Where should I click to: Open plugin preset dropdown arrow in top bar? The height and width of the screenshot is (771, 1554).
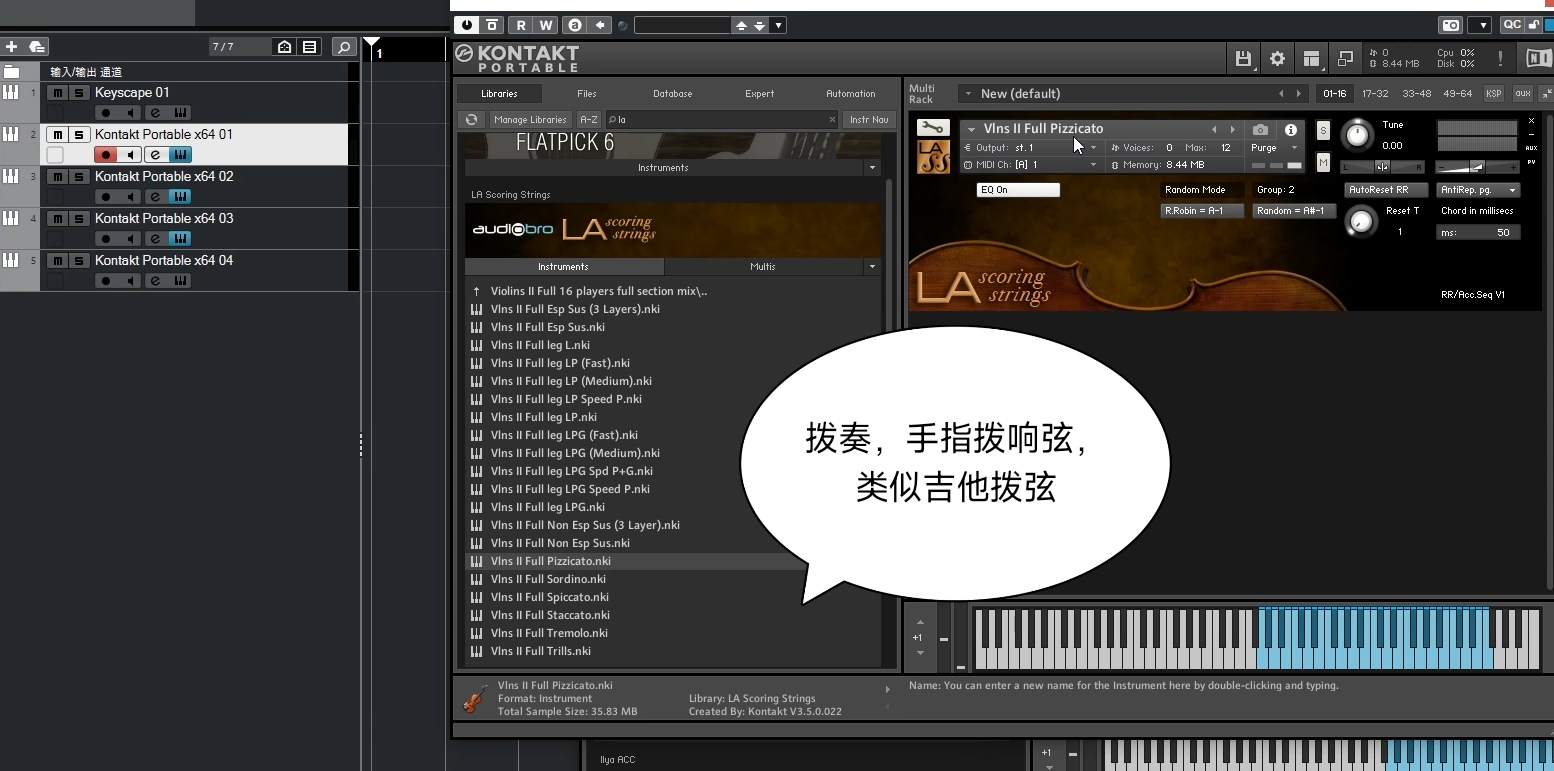778,25
